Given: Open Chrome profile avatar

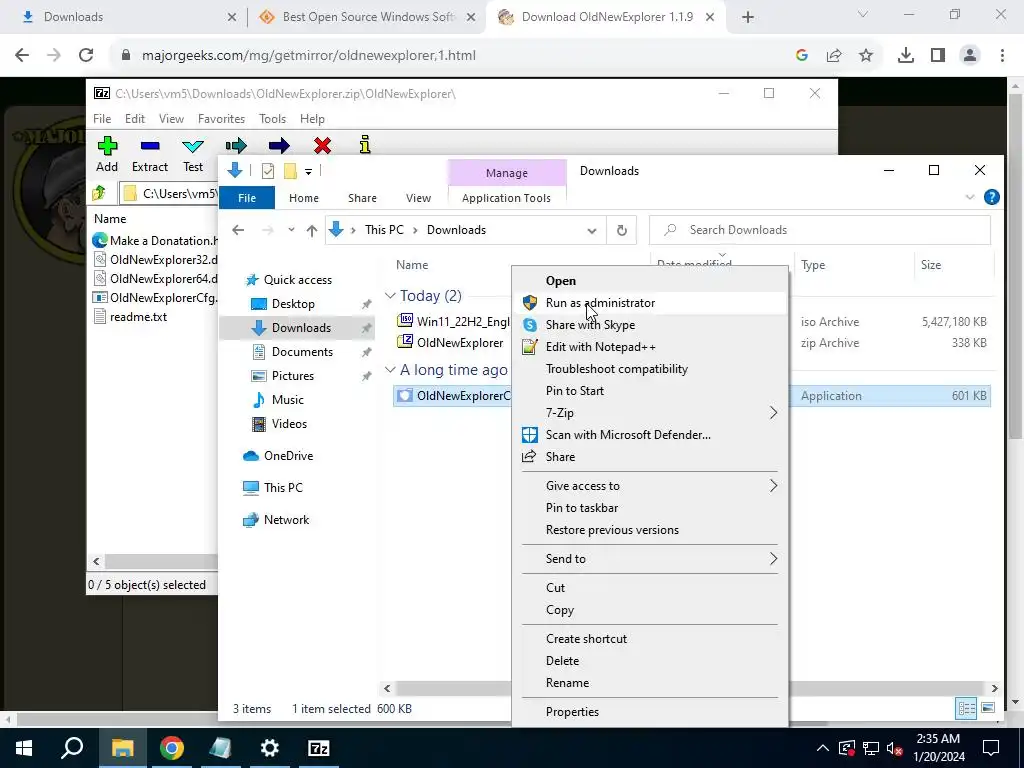Looking at the screenshot, I should click(970, 56).
